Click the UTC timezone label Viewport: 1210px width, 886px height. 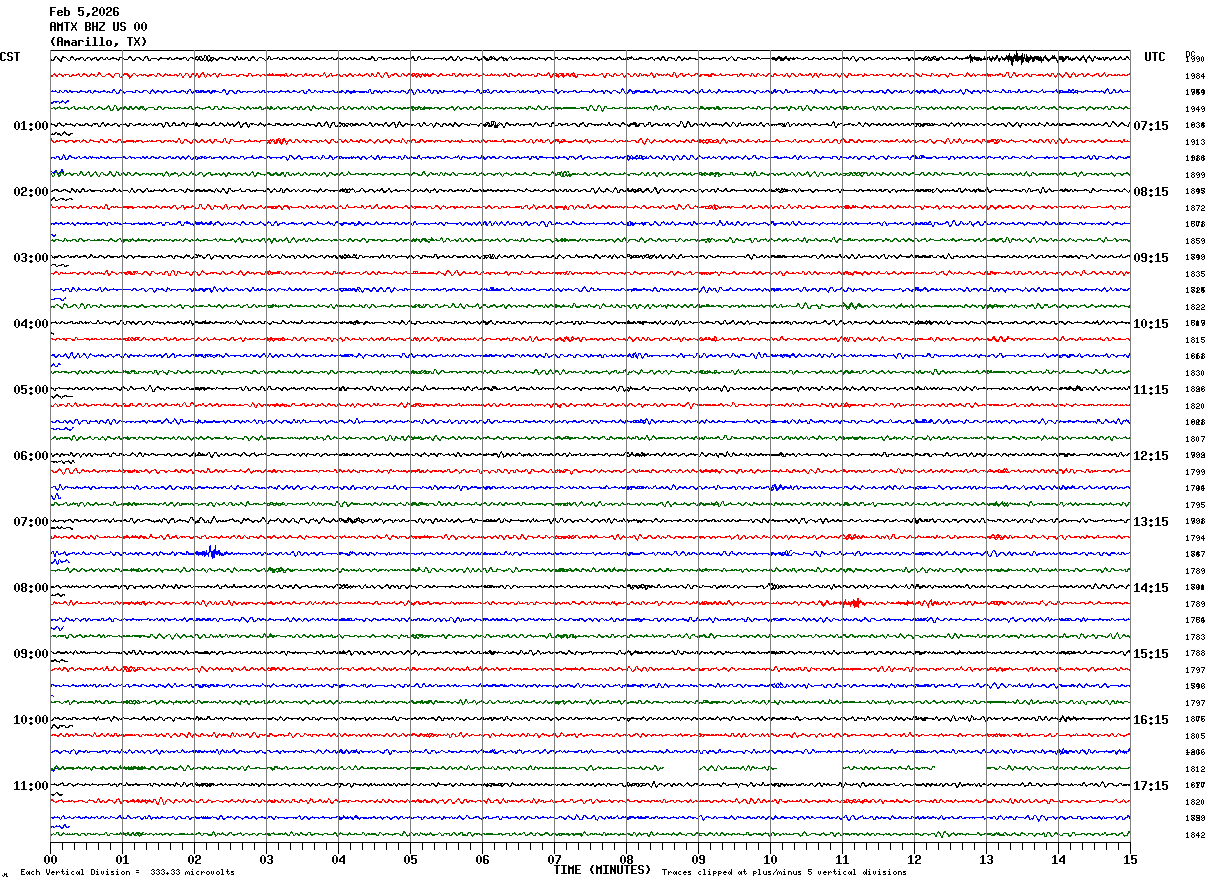(x=1155, y=57)
